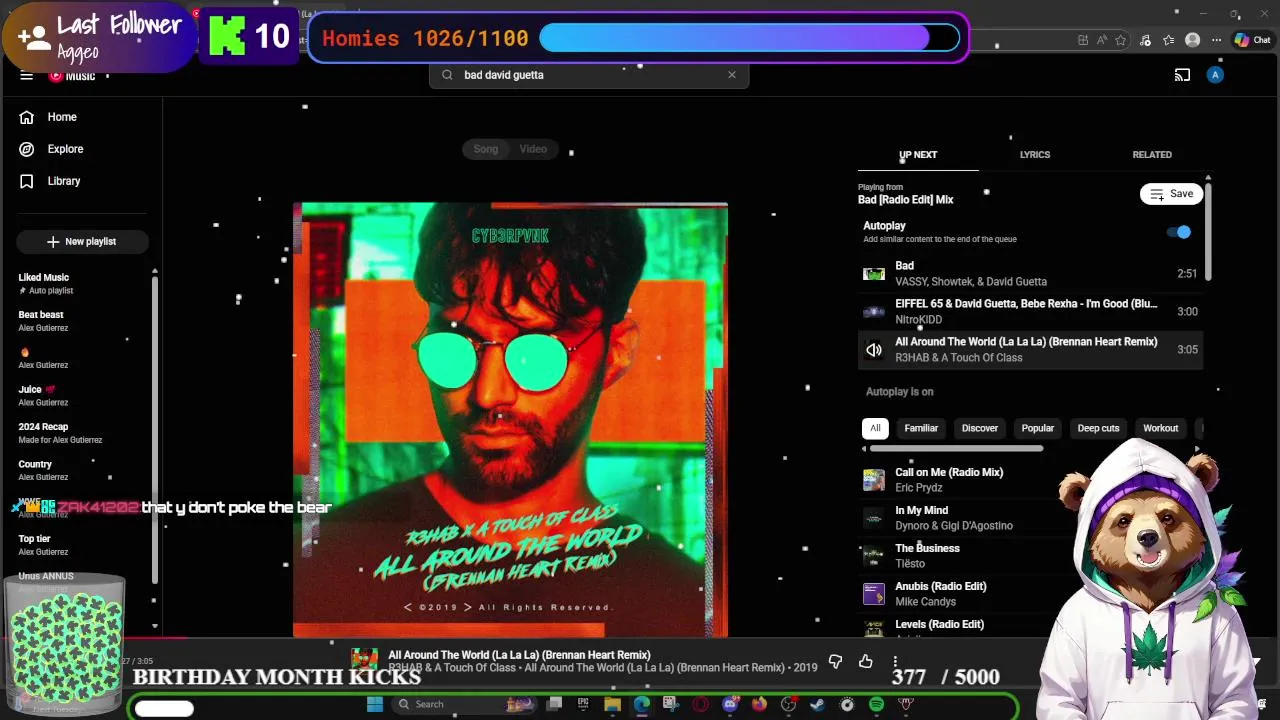Open Edge profile icon

coord(1192,40)
